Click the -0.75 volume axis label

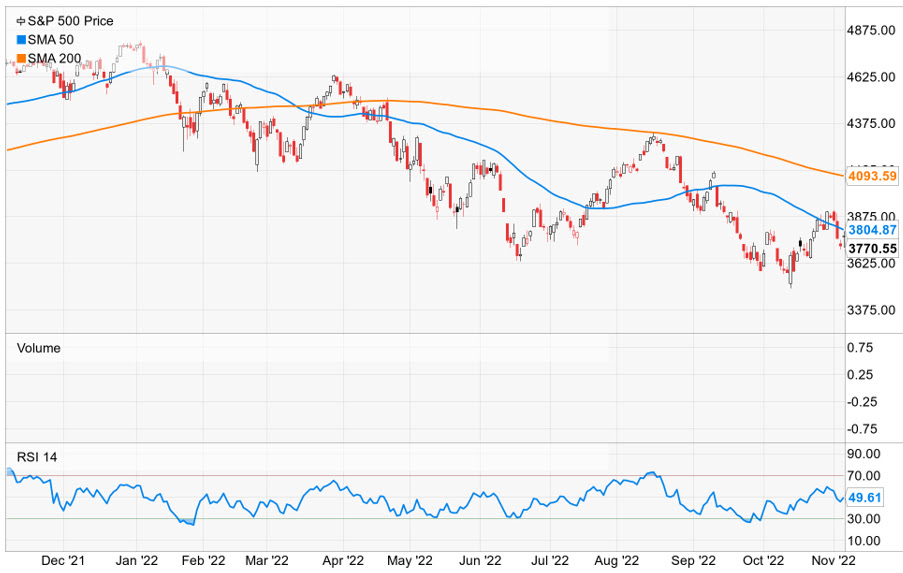point(862,429)
